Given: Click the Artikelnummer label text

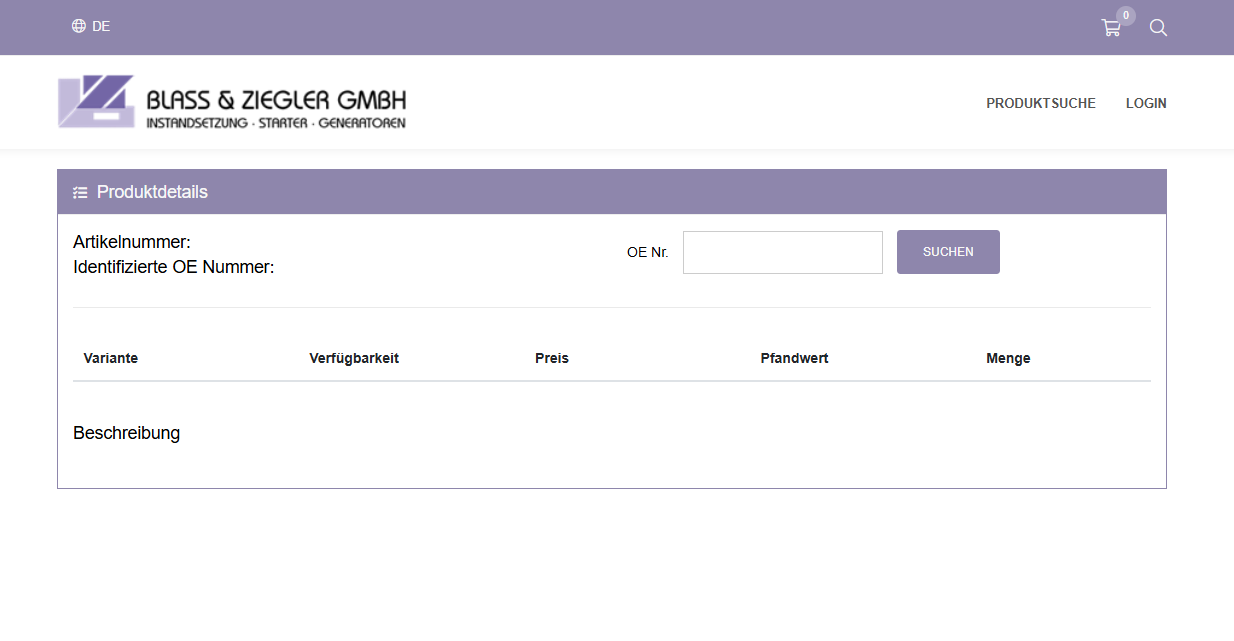Looking at the screenshot, I should (132, 242).
